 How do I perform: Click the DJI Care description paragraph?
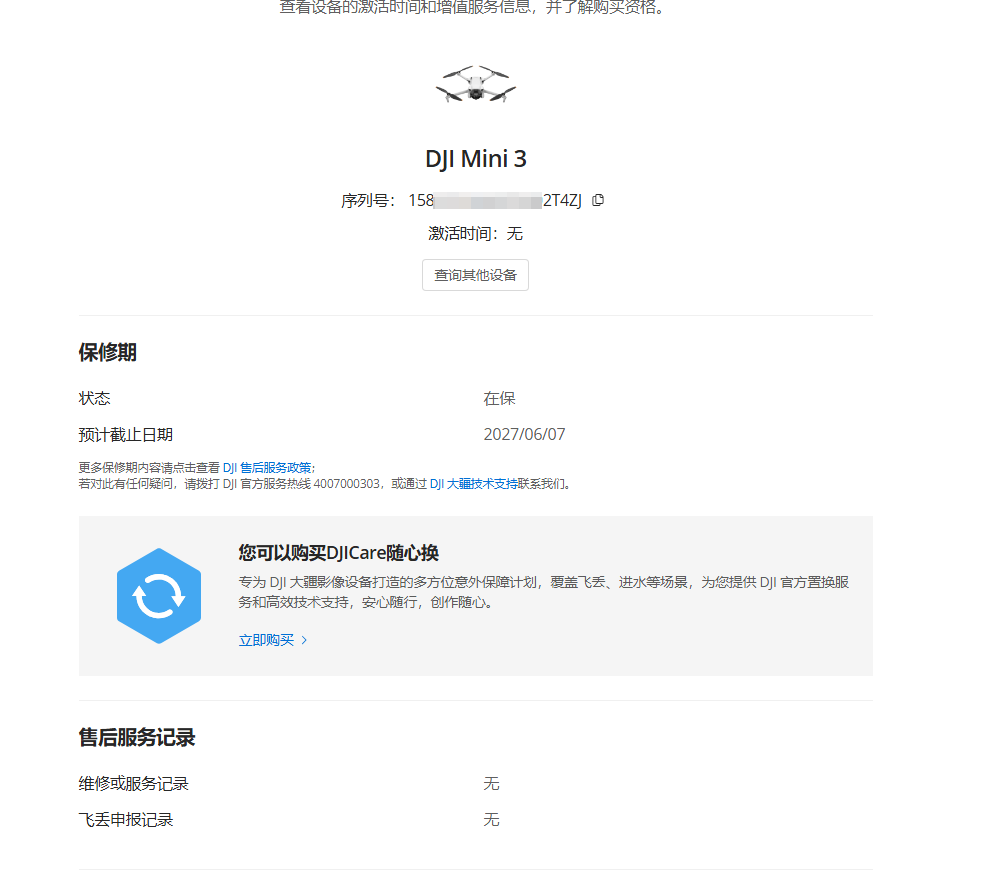point(543,592)
